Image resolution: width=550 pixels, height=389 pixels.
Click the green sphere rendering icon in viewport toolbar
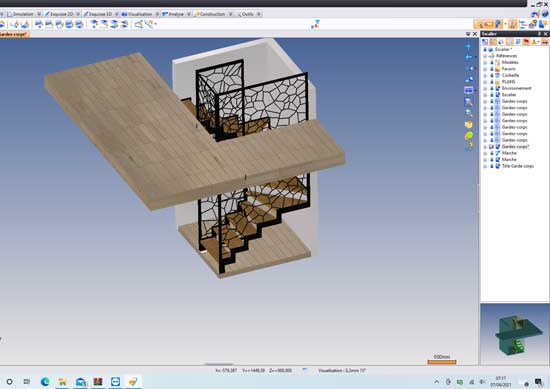tap(468, 136)
